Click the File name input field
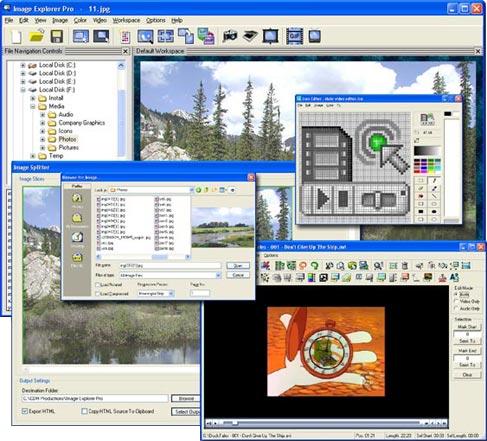 [170, 266]
